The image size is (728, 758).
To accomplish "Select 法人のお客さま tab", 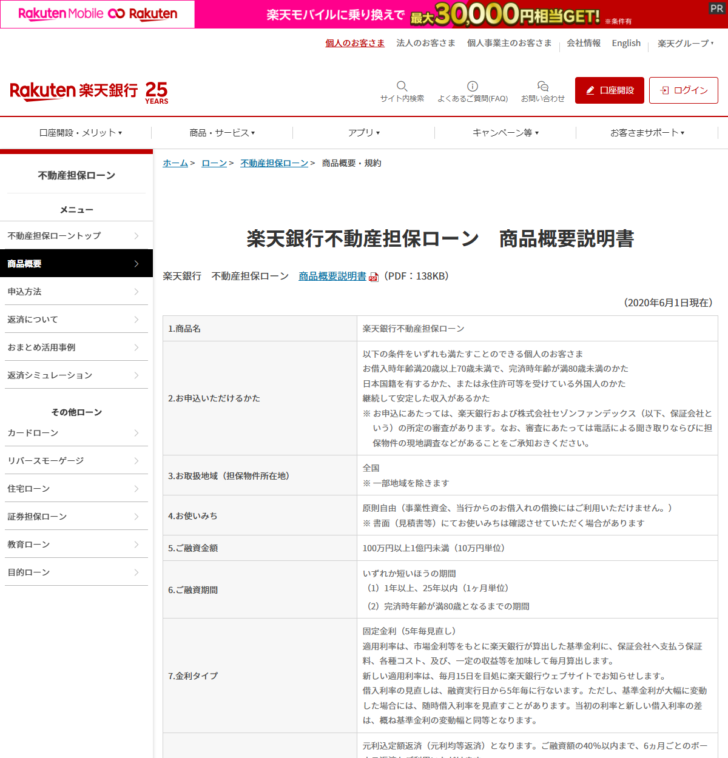I will (x=426, y=43).
